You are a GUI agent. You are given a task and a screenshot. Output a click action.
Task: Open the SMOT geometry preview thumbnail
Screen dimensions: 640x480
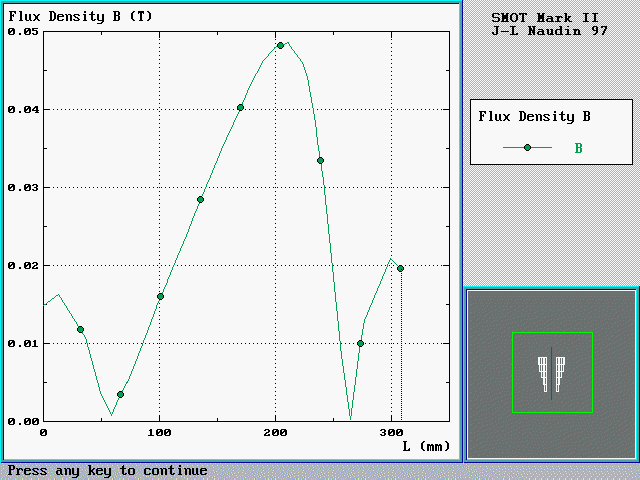coord(551,372)
